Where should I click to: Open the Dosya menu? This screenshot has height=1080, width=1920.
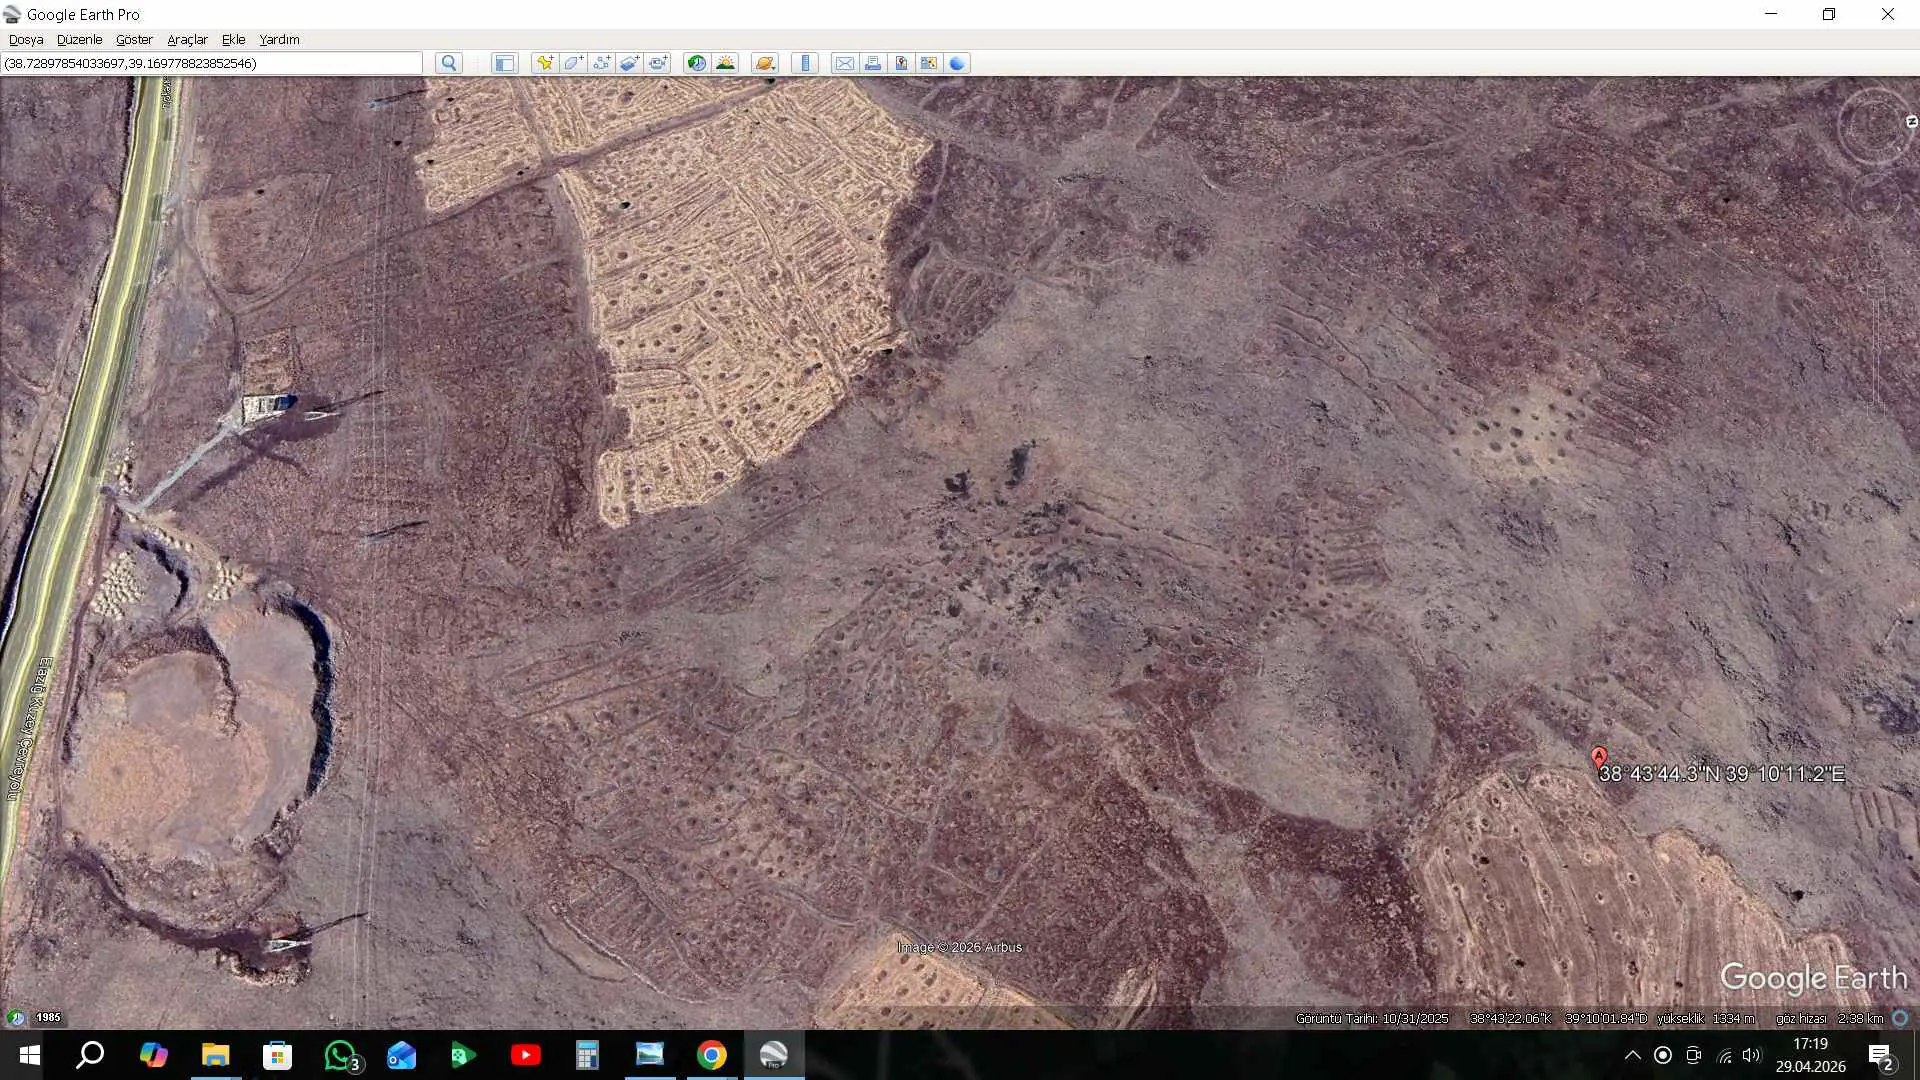pyautogui.click(x=26, y=40)
